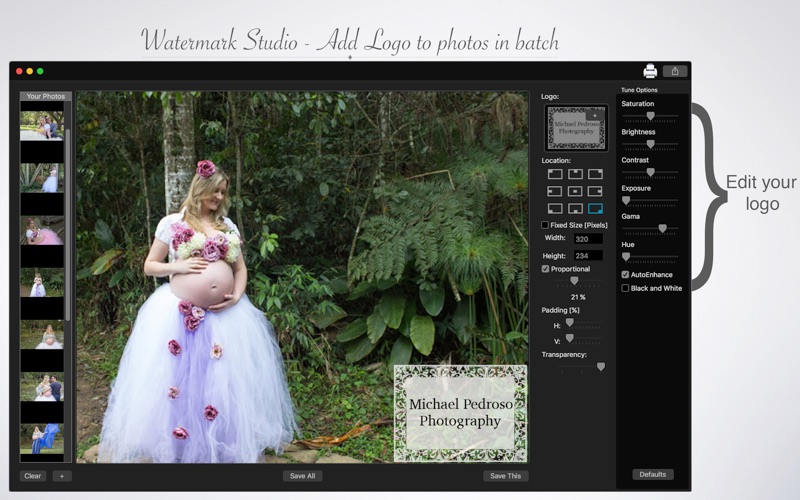This screenshot has width=800, height=500.
Task: Click the Clear button
Action: pyautogui.click(x=33, y=476)
